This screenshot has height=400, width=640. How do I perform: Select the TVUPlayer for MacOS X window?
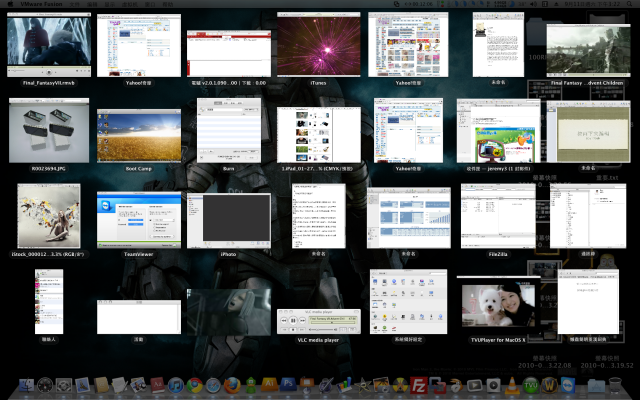tap(498, 305)
